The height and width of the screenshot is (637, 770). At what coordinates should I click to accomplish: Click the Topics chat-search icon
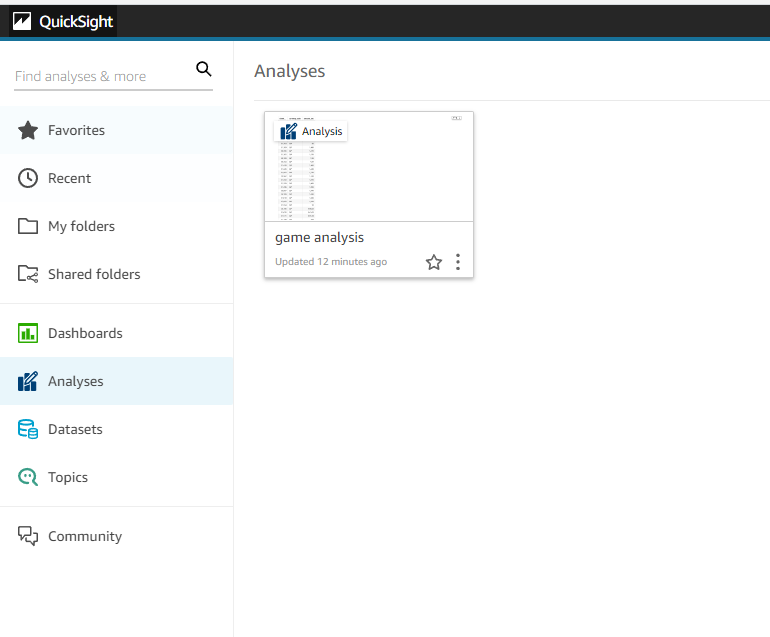pos(28,477)
